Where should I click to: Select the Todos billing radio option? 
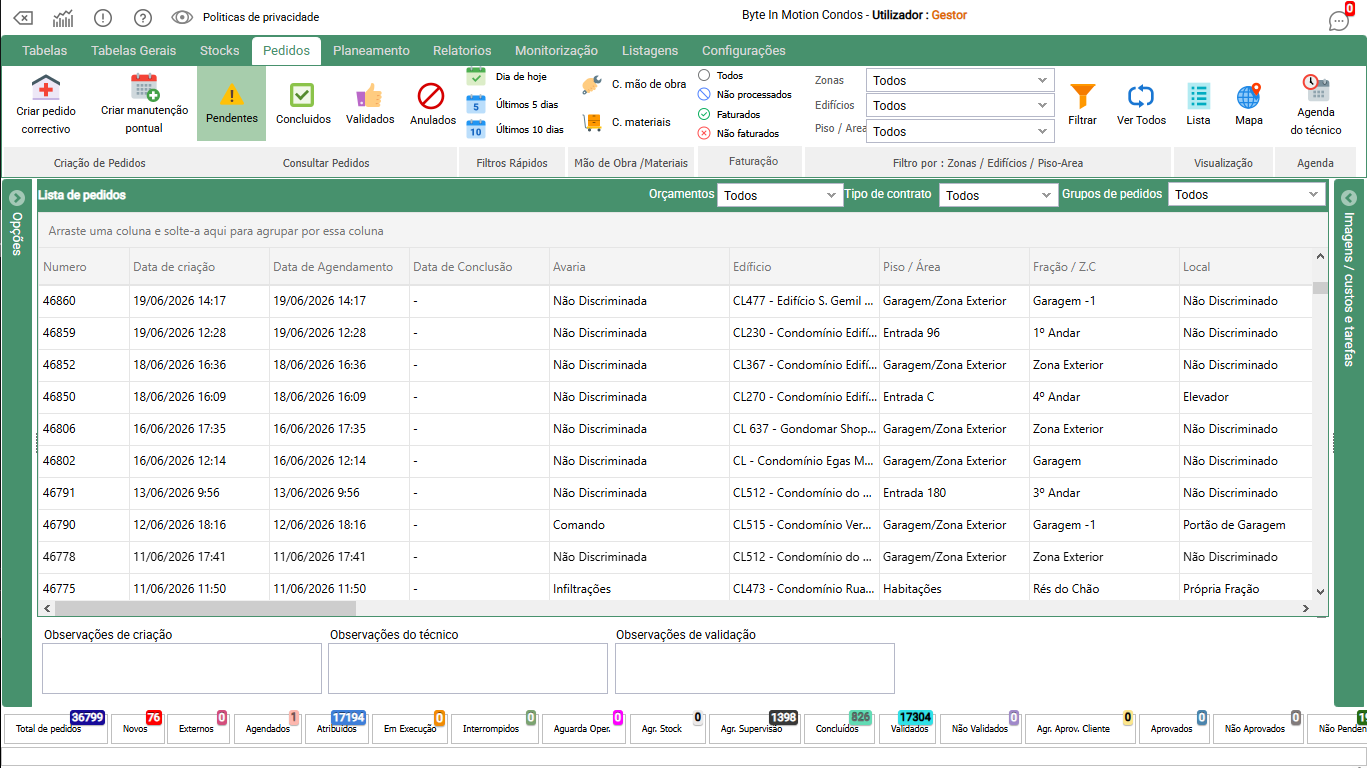coord(704,75)
